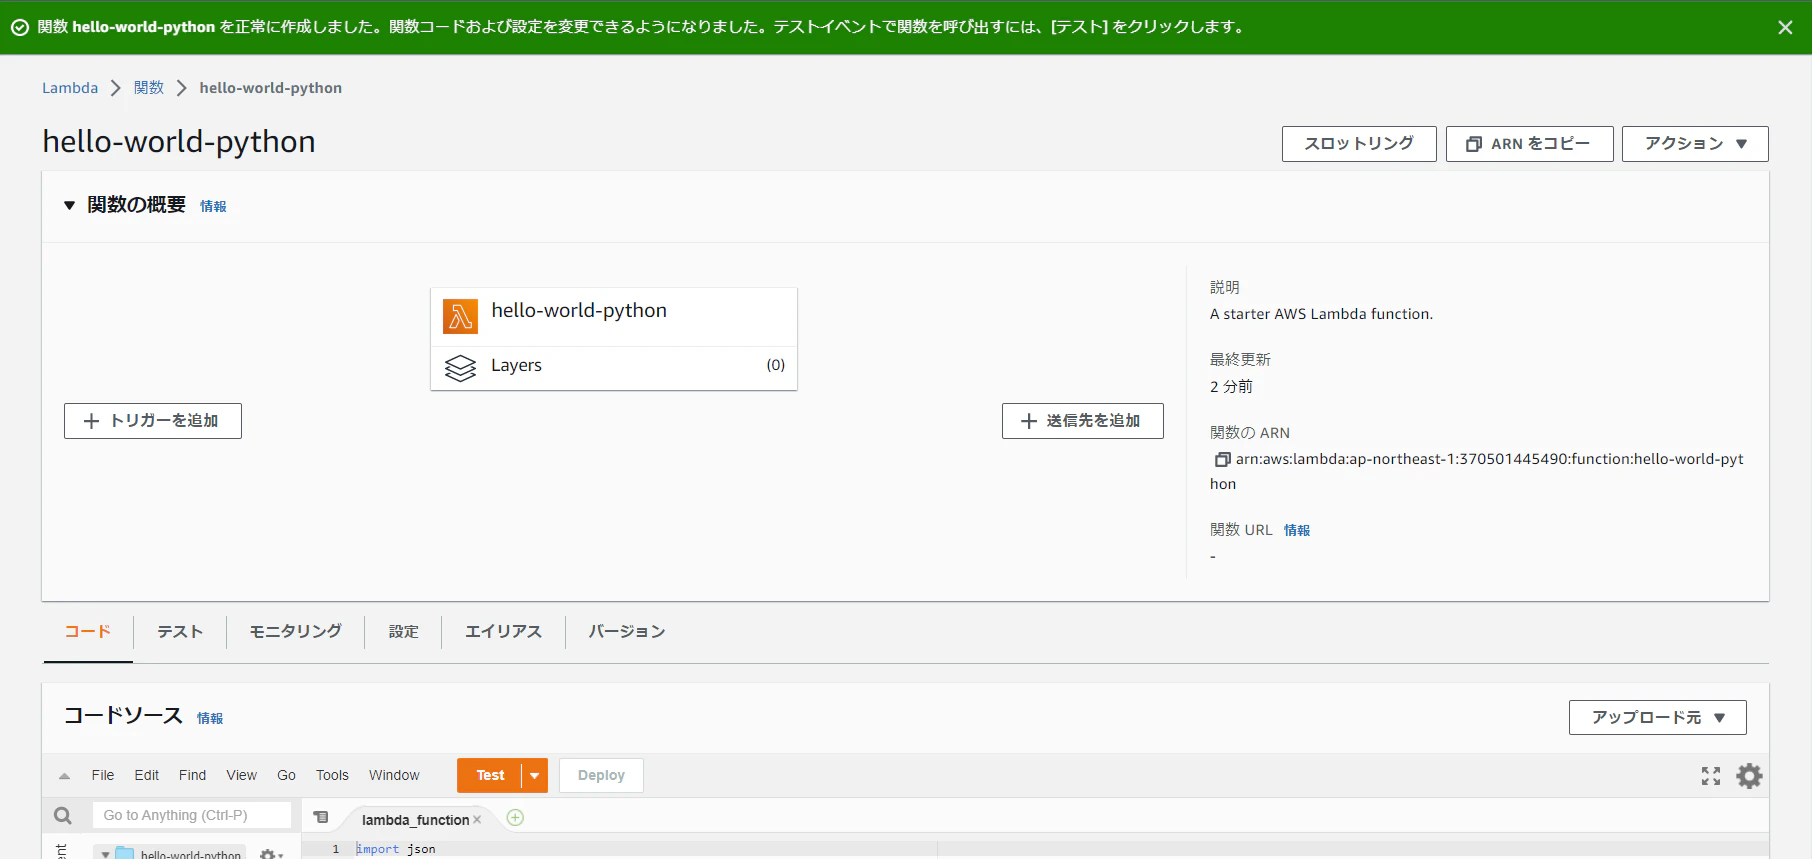
Task: Copy function ARN using the copy icon
Action: (1222, 460)
